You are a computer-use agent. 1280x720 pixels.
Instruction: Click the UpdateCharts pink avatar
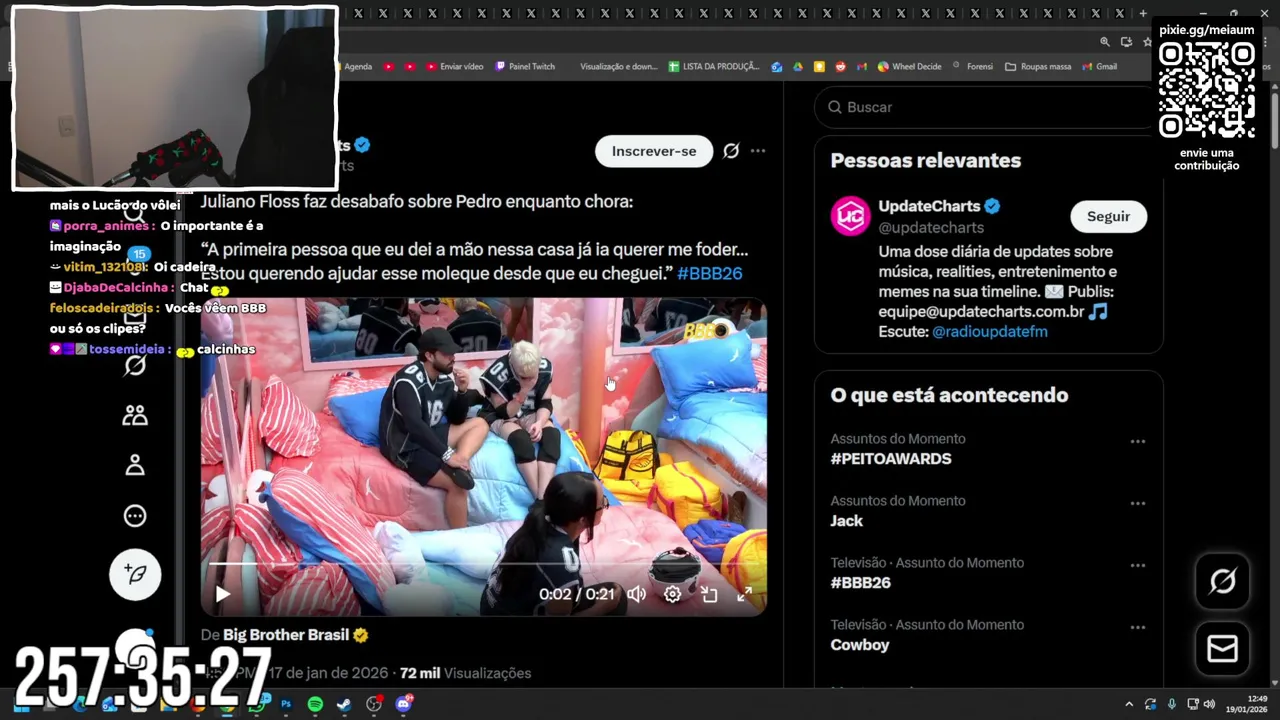pyautogui.click(x=851, y=216)
